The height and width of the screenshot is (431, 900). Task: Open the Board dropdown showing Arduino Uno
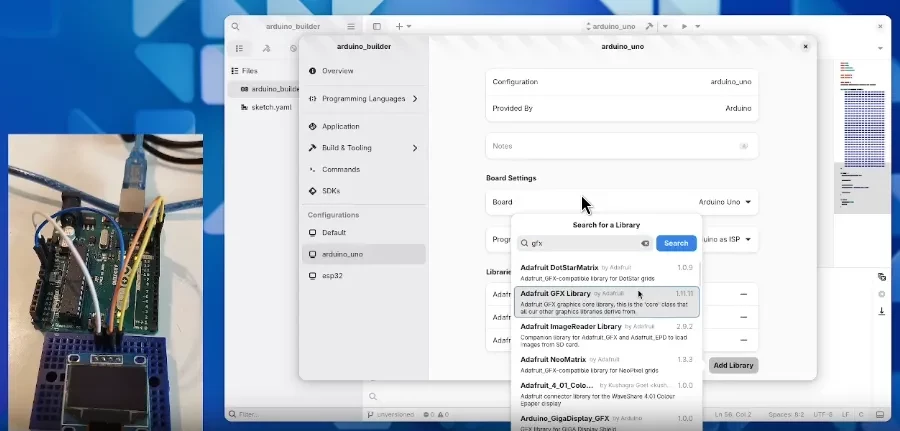click(725, 202)
